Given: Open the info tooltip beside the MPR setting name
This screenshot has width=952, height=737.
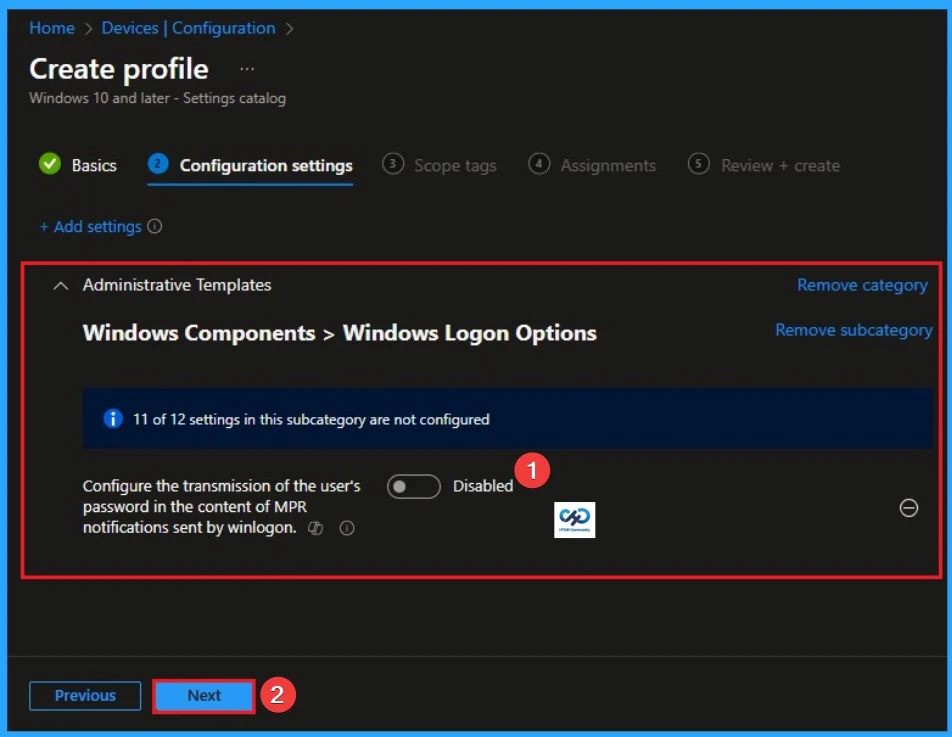Looking at the screenshot, I should pos(346,527).
